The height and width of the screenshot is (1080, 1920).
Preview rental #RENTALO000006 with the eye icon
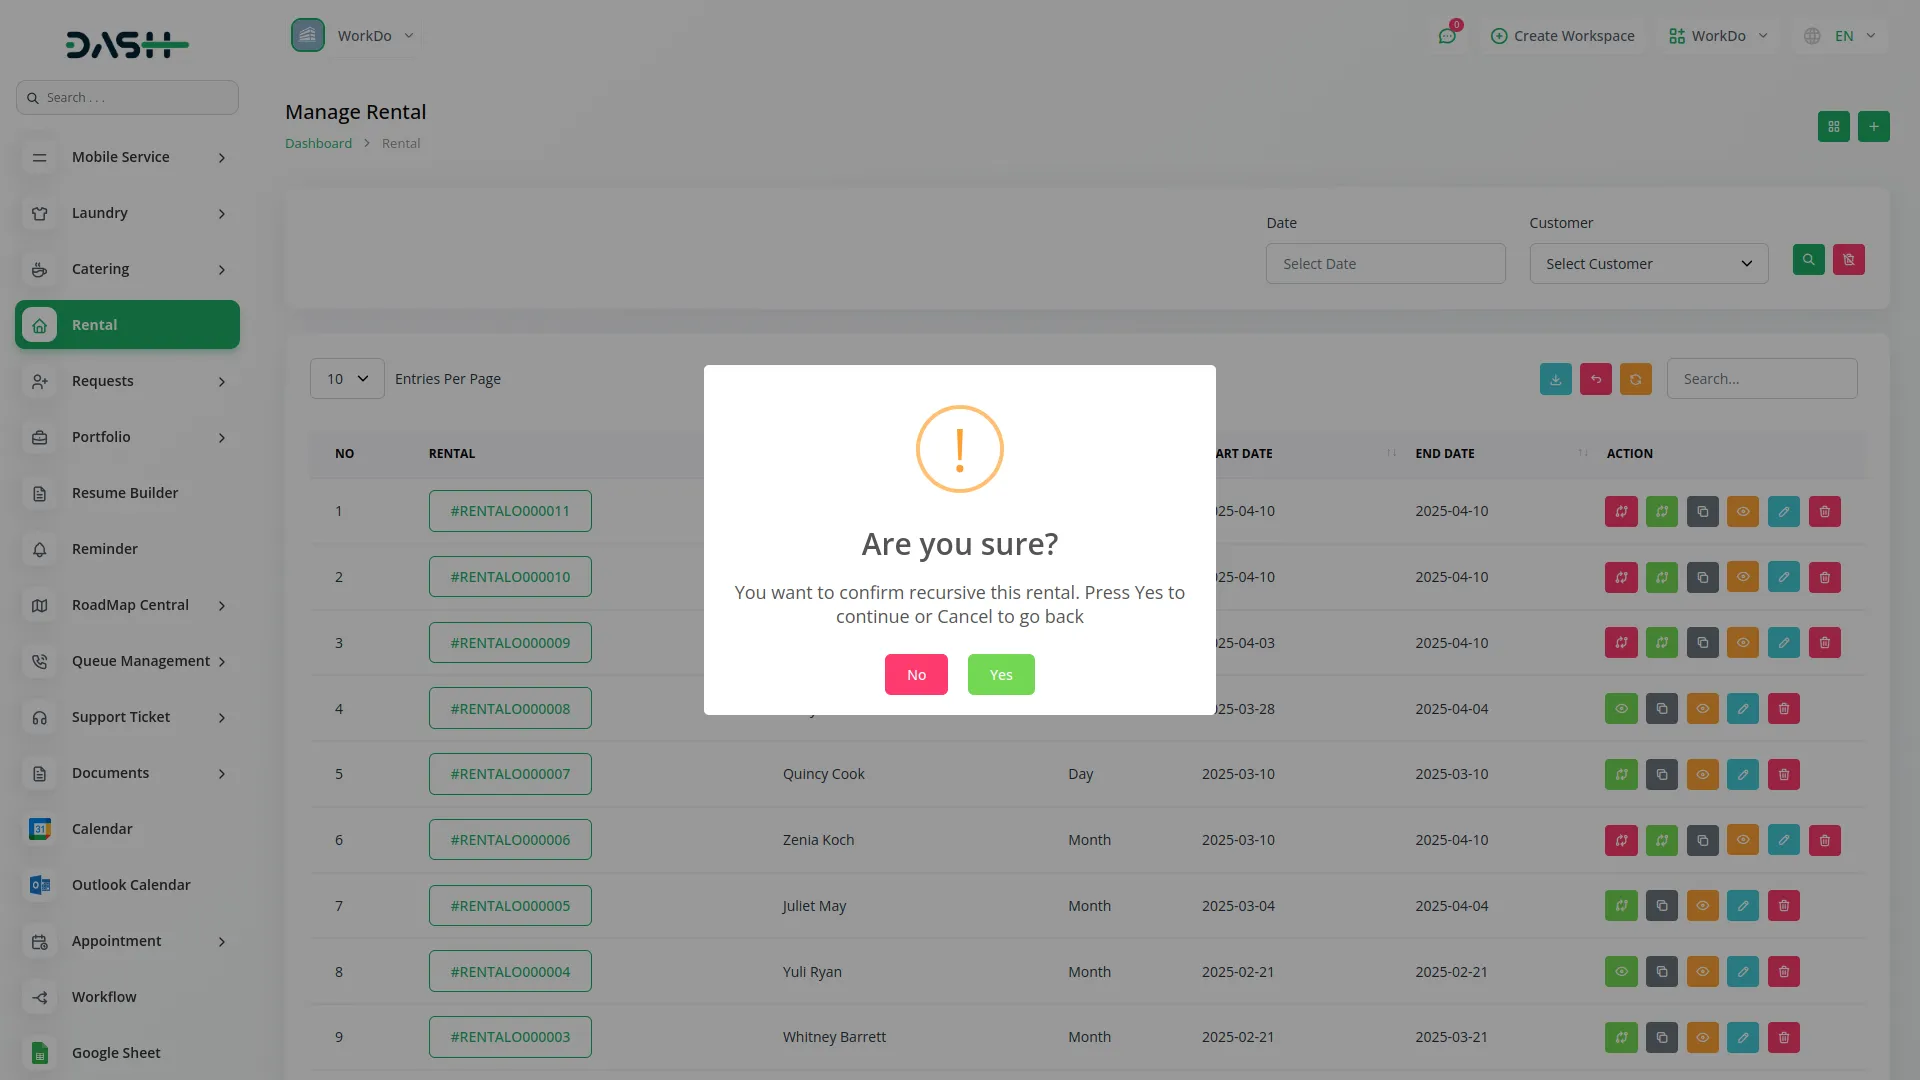tap(1743, 840)
